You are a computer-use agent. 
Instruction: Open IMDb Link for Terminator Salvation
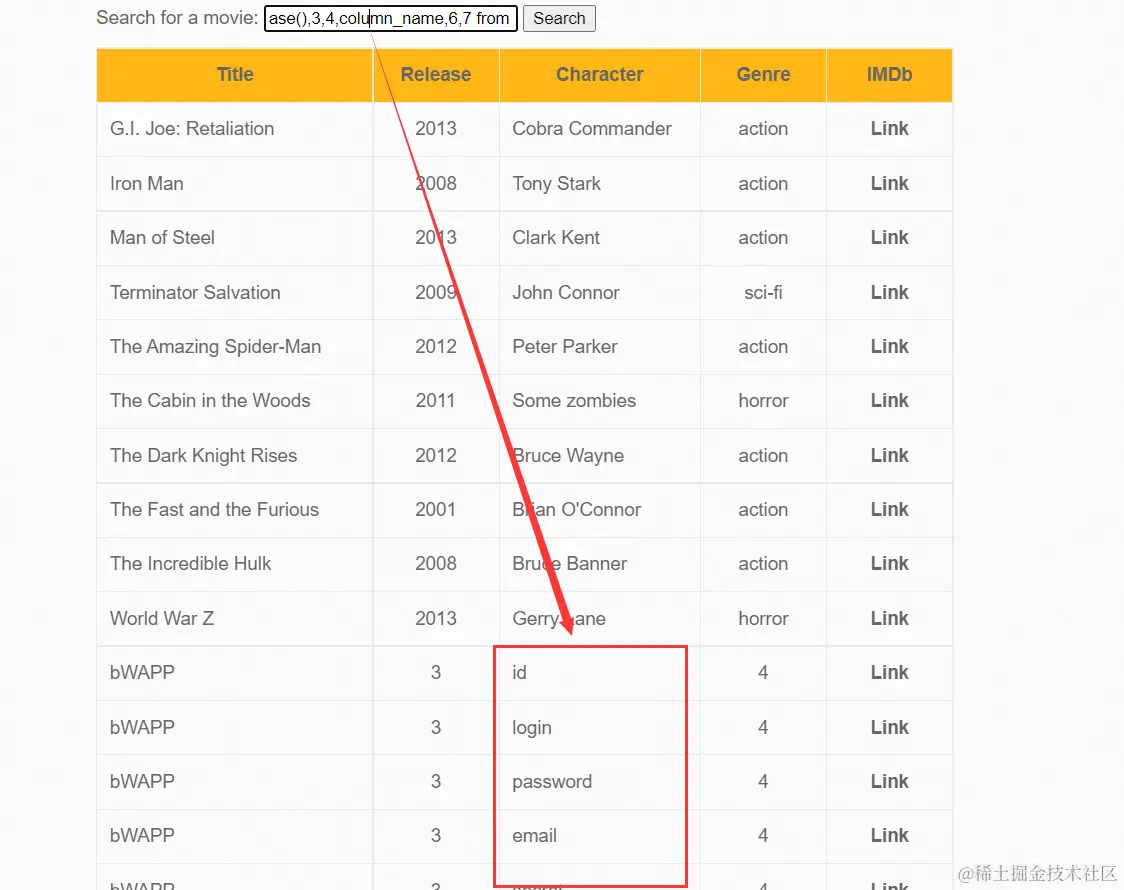(x=889, y=292)
